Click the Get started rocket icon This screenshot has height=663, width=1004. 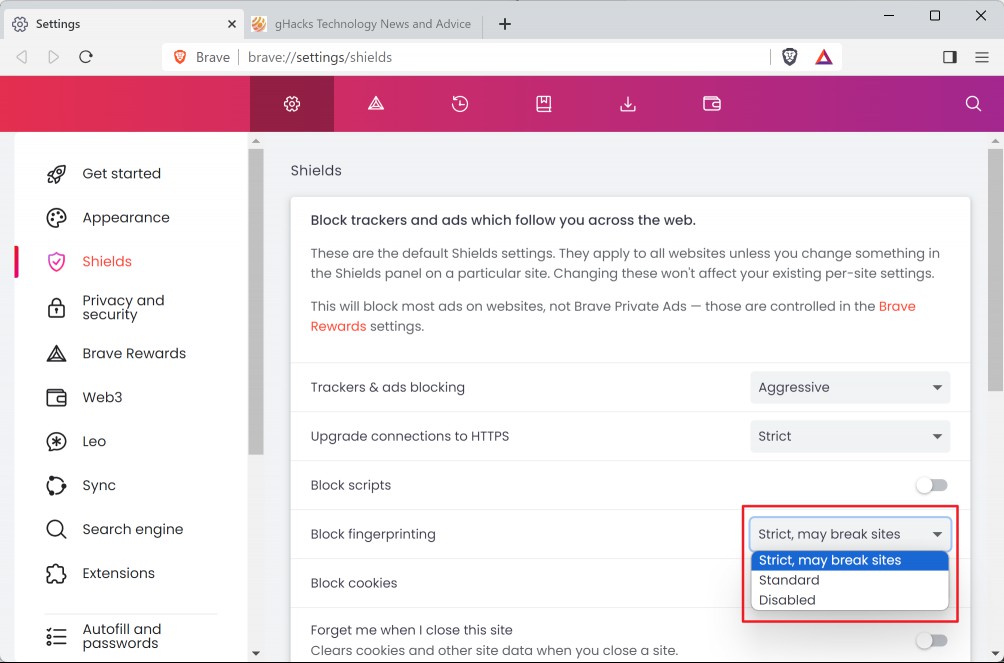(56, 174)
